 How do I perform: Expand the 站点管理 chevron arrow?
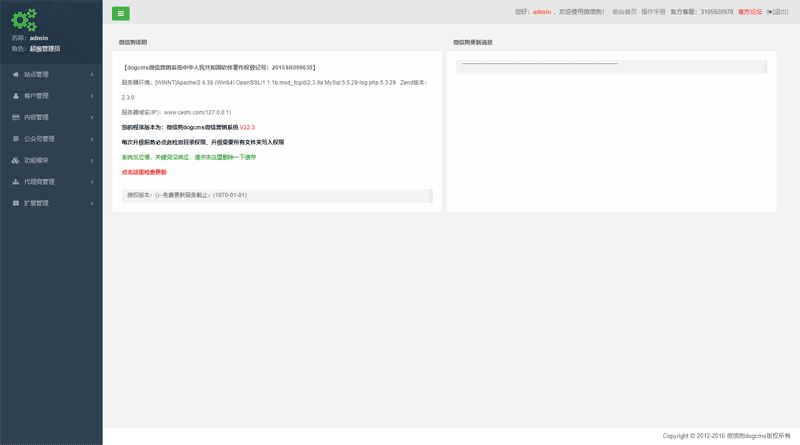pos(92,74)
